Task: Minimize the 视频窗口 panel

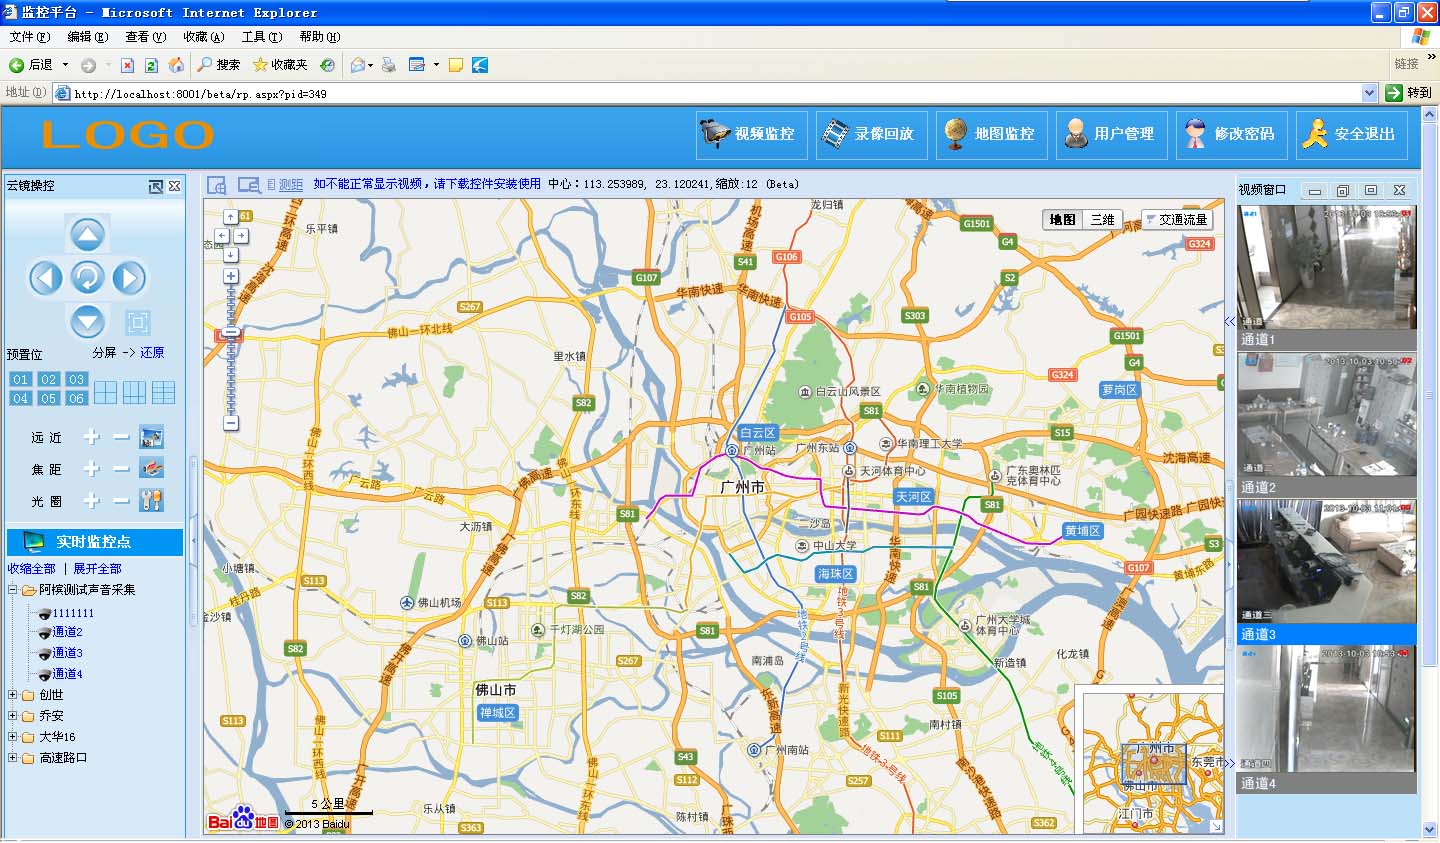Action: click(x=1315, y=190)
